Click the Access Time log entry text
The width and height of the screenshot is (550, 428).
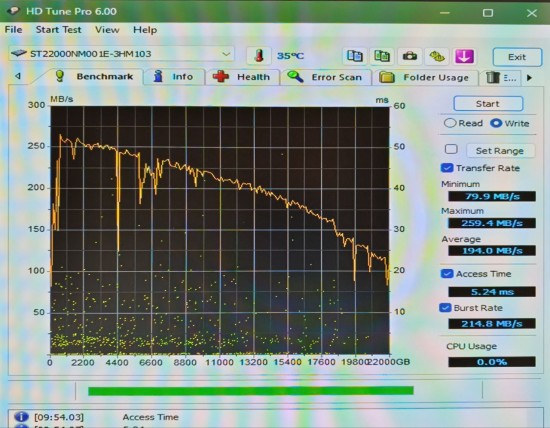pos(150,417)
